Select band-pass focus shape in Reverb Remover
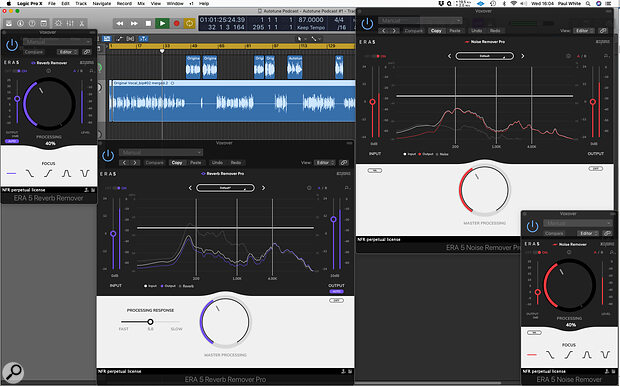Image resolution: width=620 pixels, height=386 pixels. point(66,173)
